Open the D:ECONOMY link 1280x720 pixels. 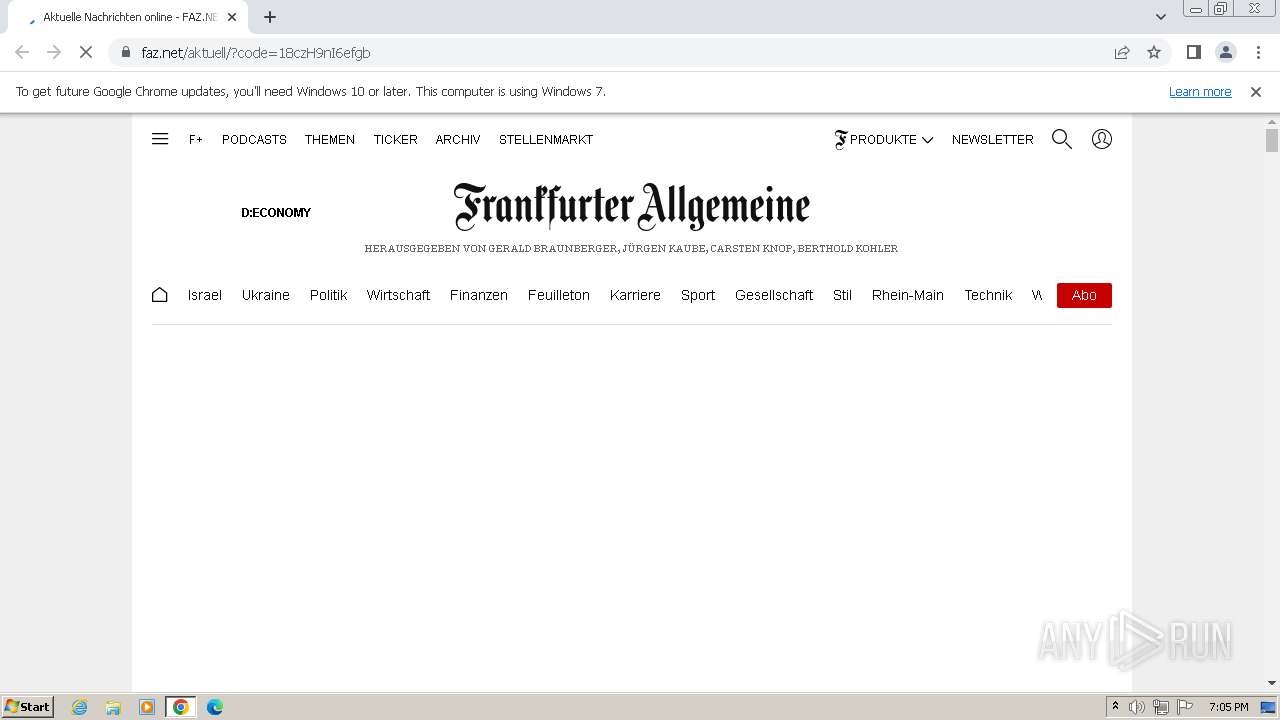click(276, 212)
